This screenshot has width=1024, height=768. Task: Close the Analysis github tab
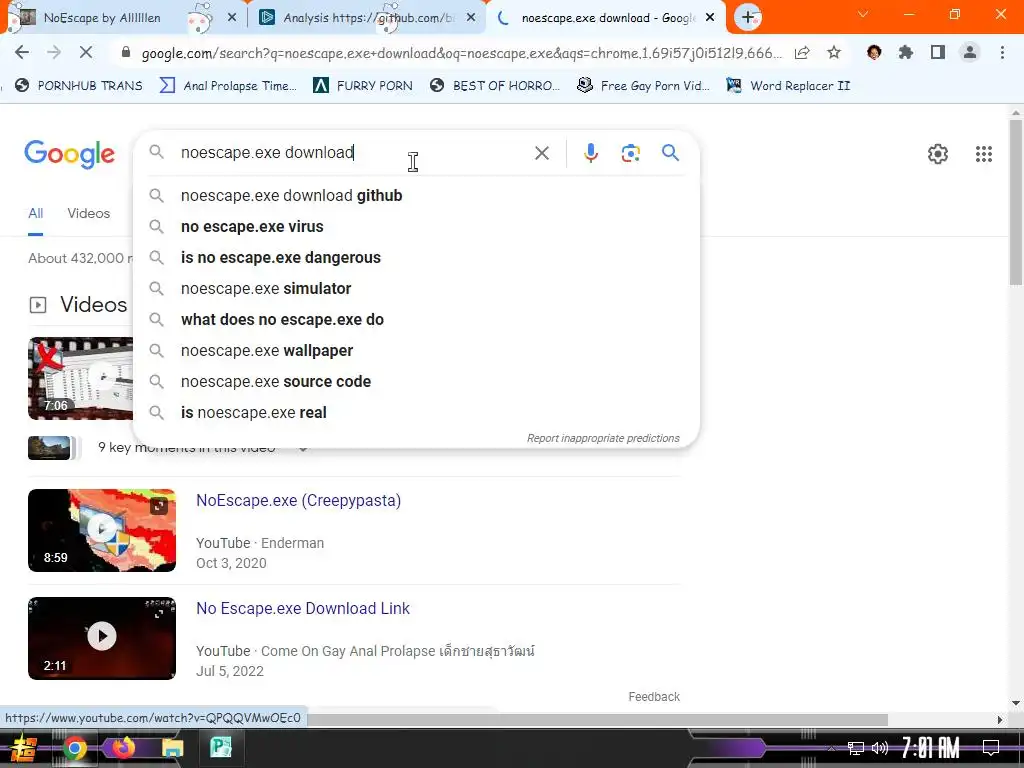tap(472, 18)
